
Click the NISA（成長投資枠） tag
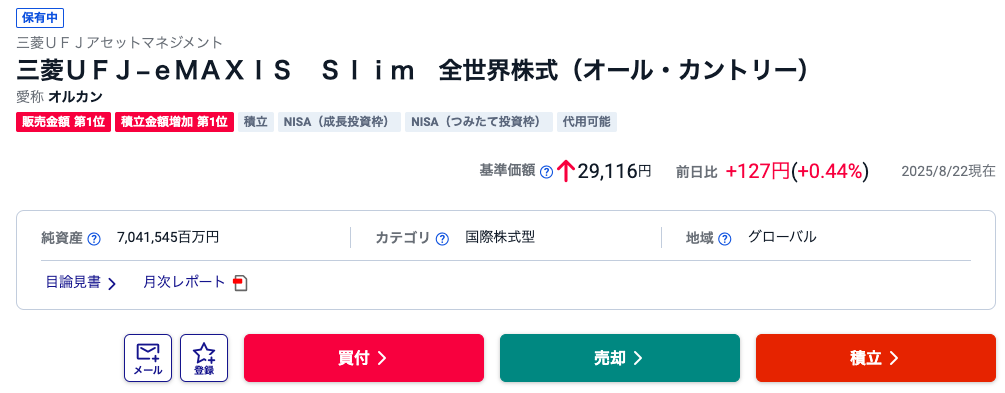[x=338, y=122]
